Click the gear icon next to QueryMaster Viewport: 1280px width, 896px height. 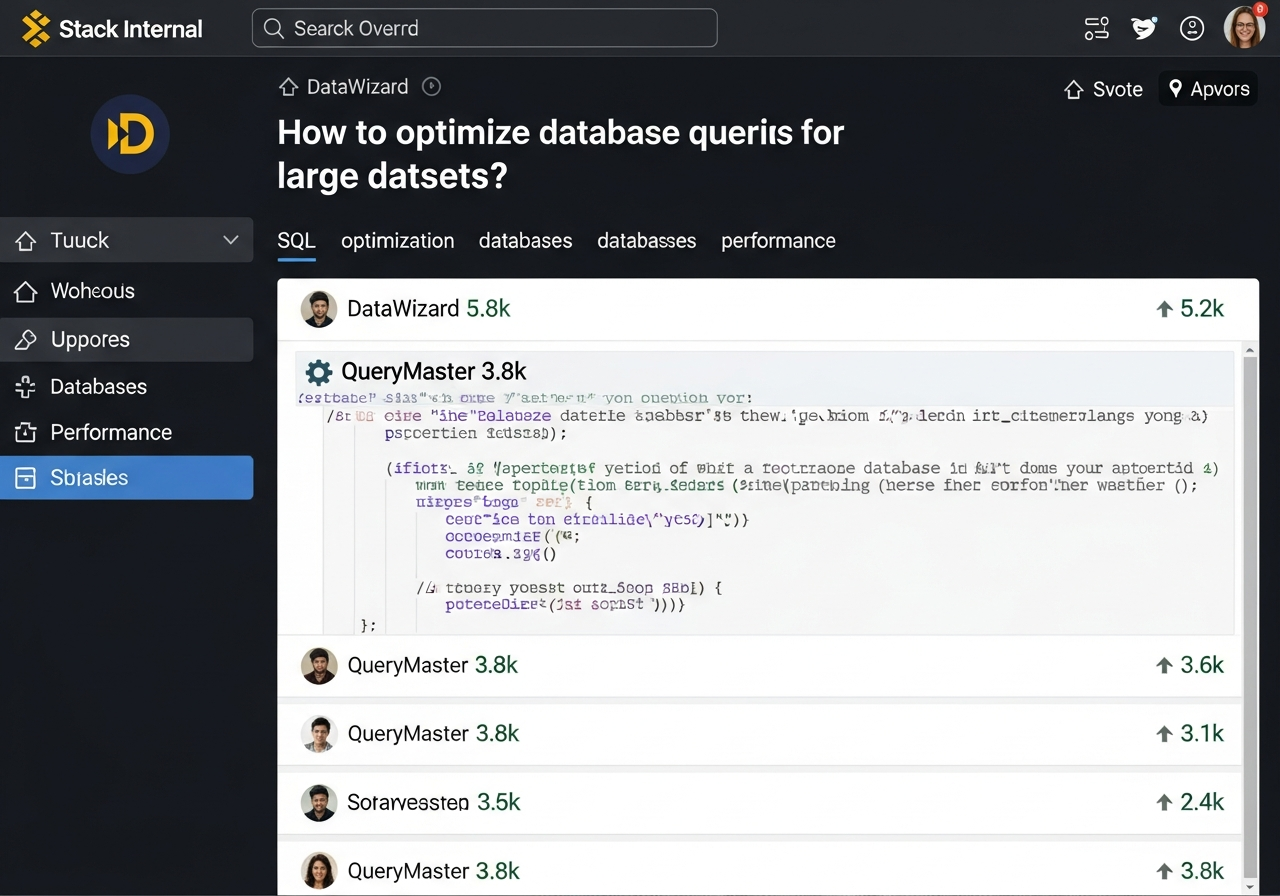318,371
